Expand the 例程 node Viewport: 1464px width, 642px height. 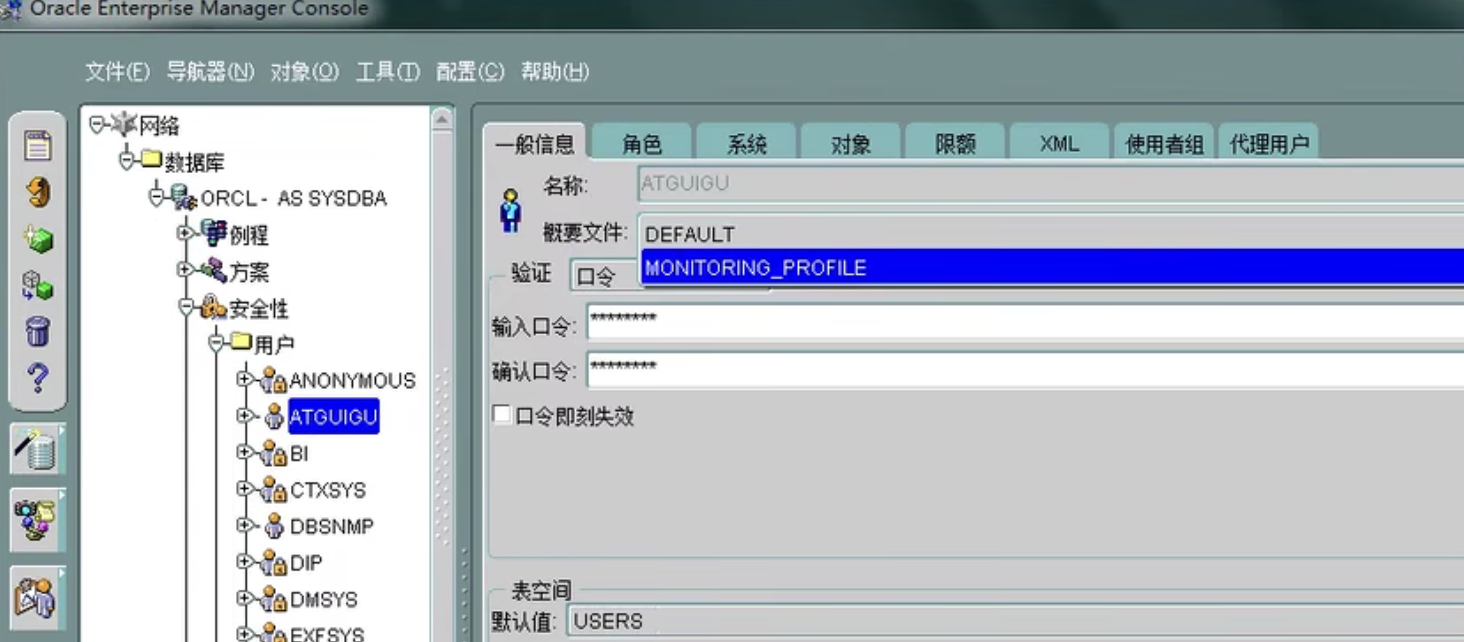(185, 233)
